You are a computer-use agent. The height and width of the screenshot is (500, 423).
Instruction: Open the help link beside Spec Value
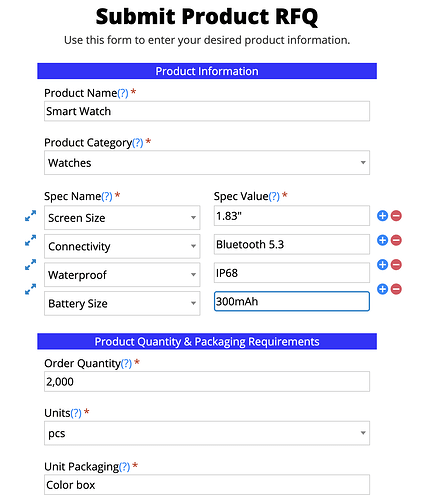coord(274,196)
